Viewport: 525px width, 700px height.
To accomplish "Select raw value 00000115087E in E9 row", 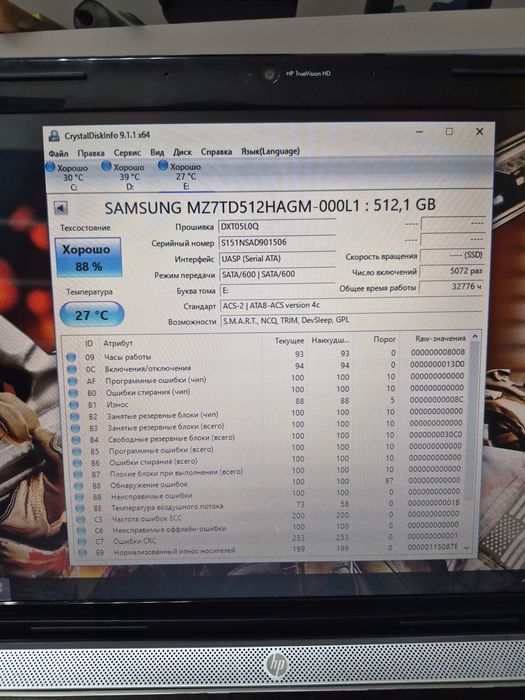I will click(x=433, y=546).
